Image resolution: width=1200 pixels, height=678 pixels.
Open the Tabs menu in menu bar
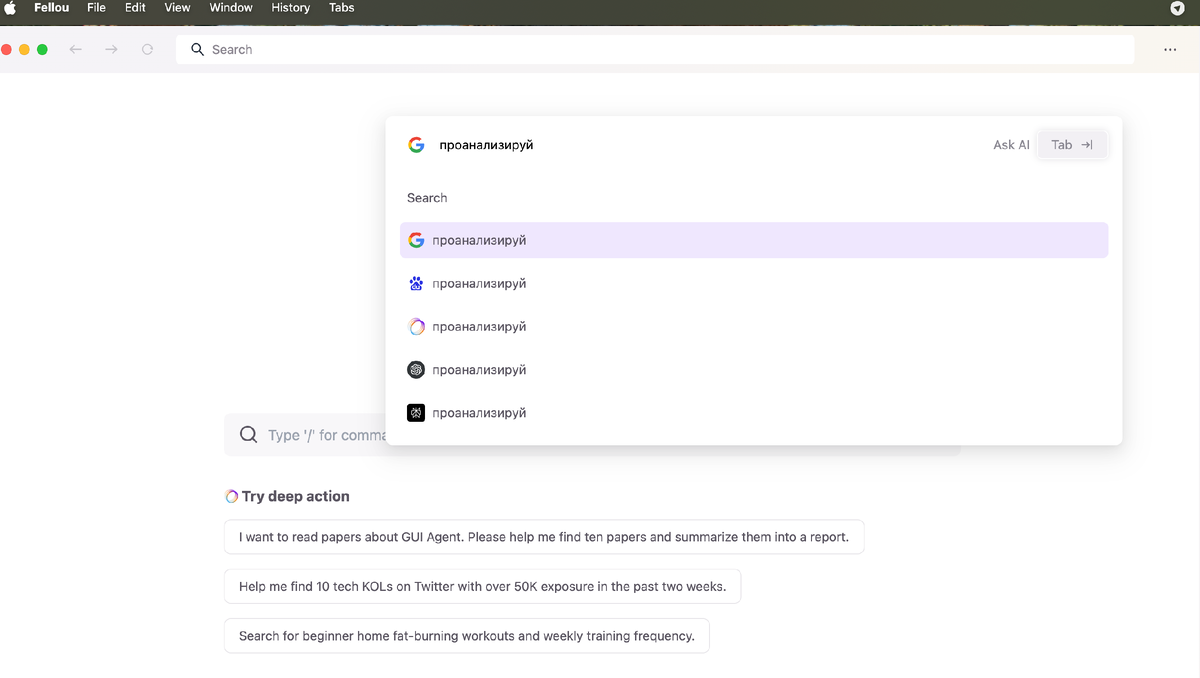point(341,8)
